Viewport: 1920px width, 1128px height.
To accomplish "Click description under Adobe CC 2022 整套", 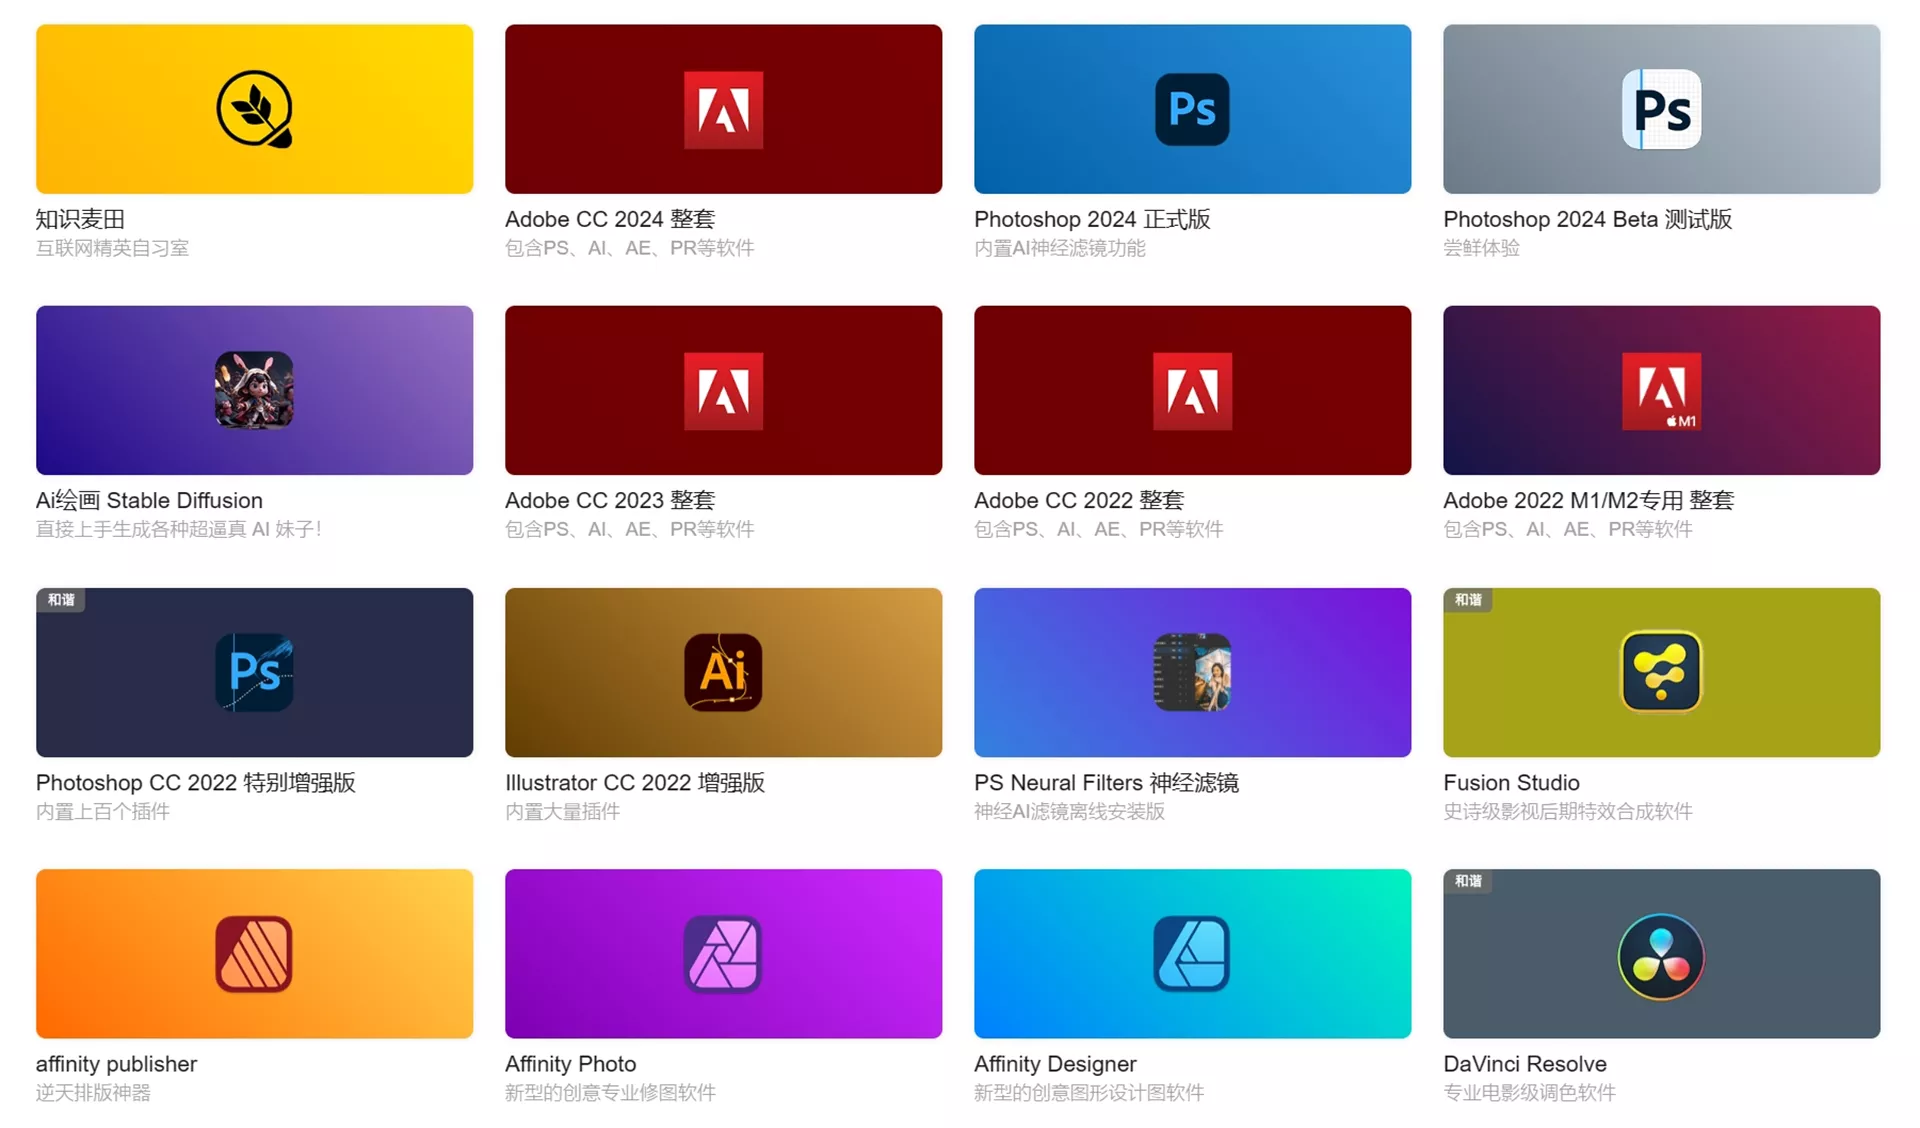I will (x=1098, y=529).
